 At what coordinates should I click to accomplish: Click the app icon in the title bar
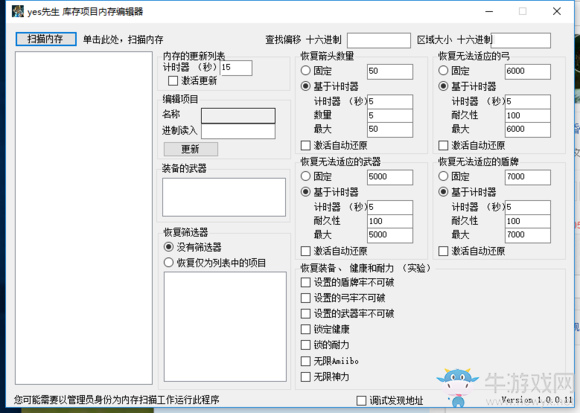click(x=17, y=11)
